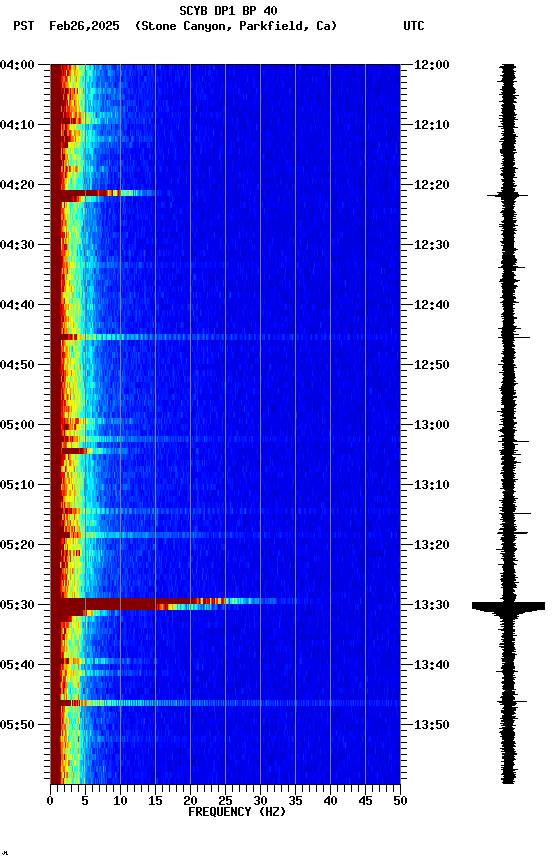The image size is (552, 864).
Task: Click the 04:40 PST time label
Action: (x=17, y=305)
